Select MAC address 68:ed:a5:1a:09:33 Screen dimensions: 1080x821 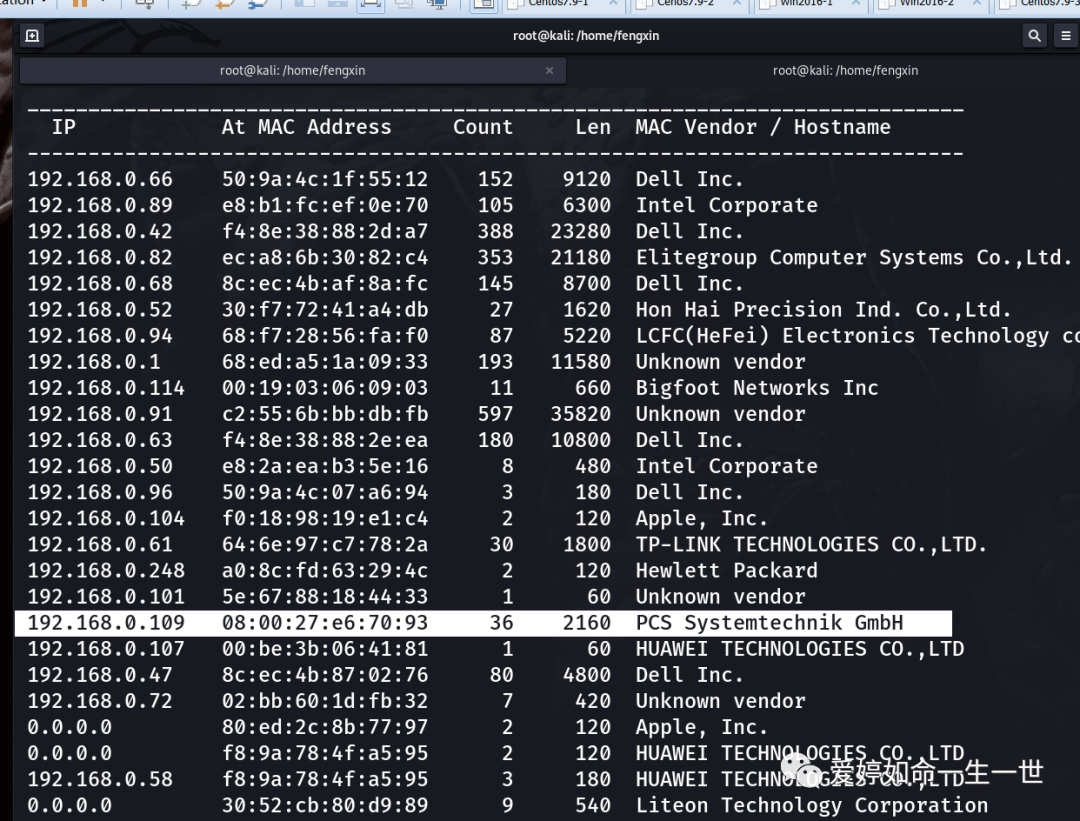point(324,362)
